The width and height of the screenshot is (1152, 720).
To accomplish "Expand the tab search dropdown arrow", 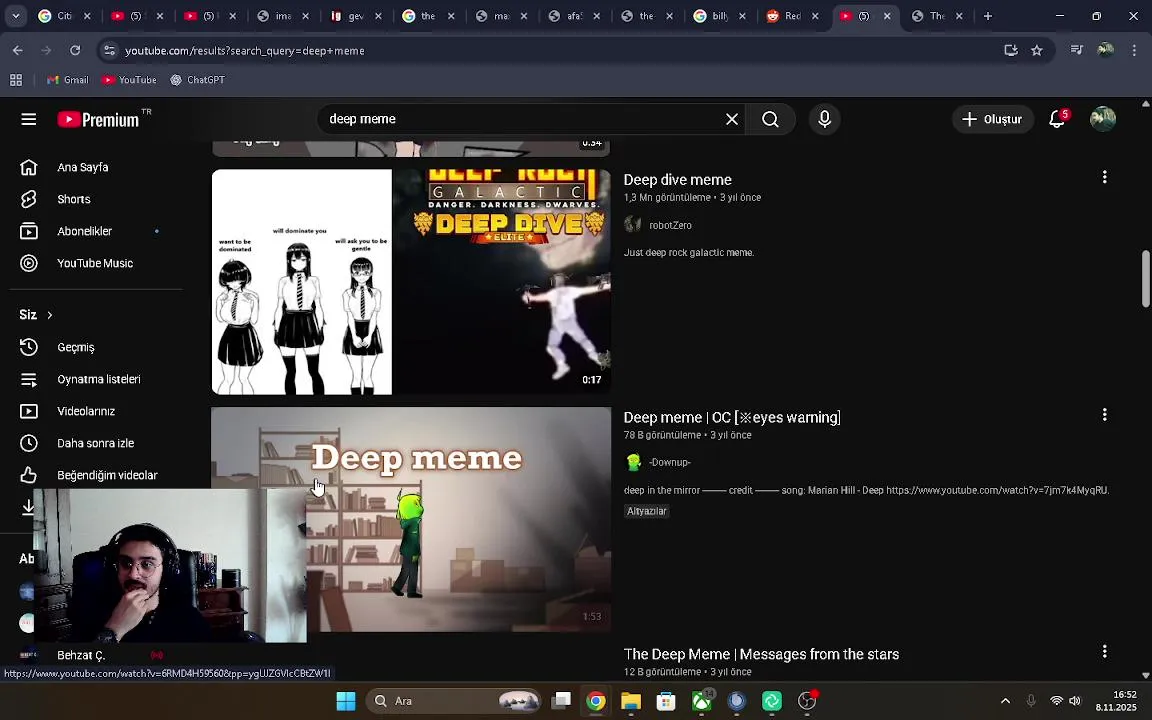I will coord(15,15).
